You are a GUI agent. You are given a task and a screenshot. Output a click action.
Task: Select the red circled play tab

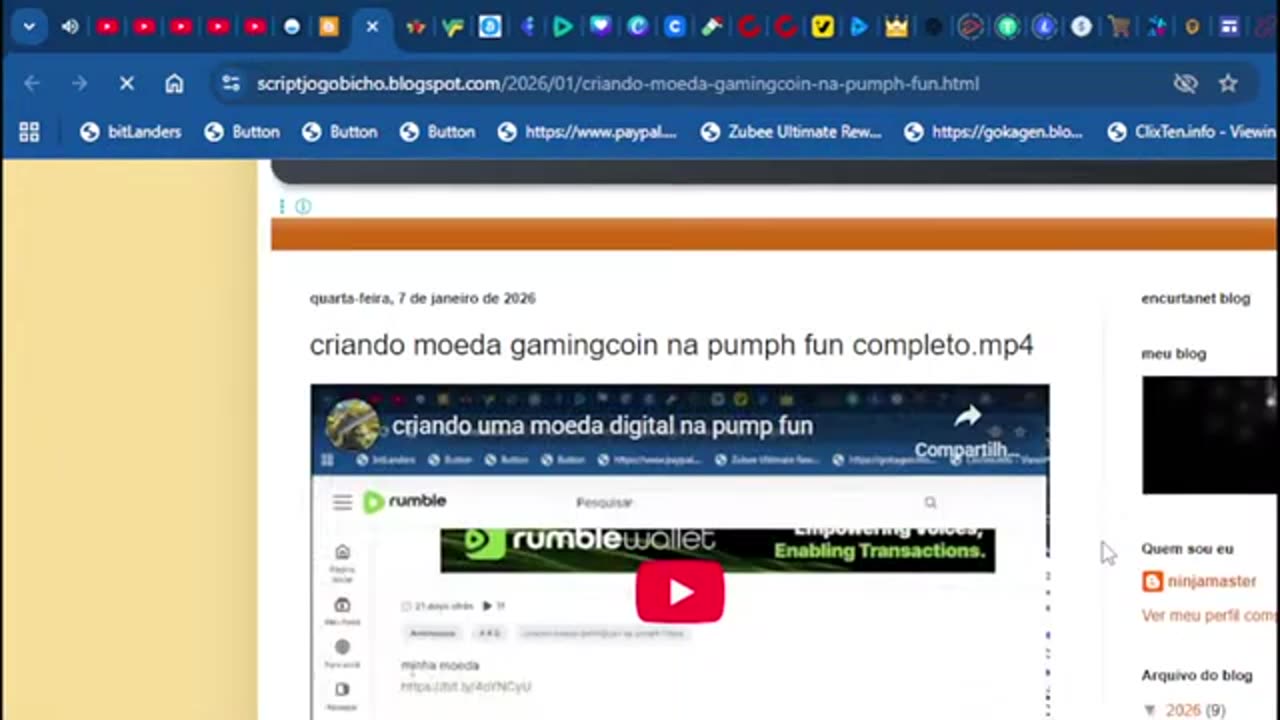click(x=970, y=27)
